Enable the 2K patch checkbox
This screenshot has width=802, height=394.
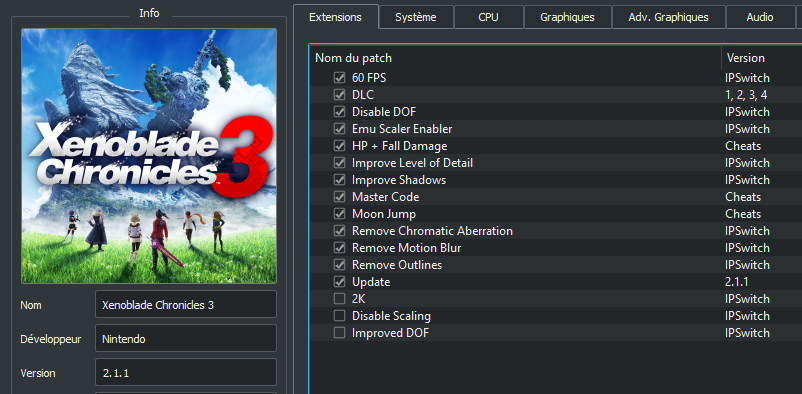[339, 298]
